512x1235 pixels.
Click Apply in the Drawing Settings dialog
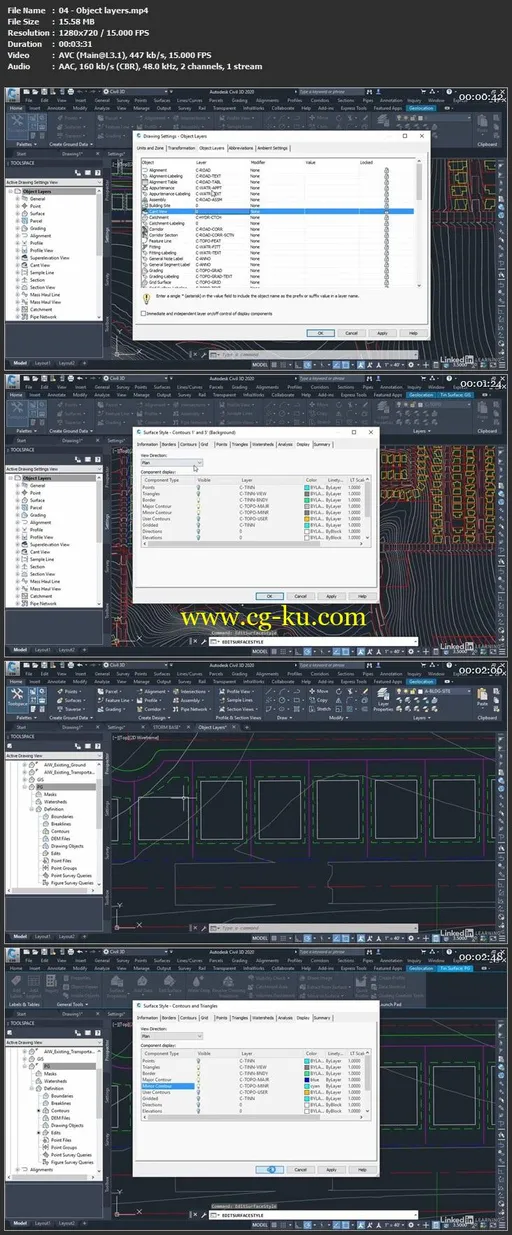tap(382, 332)
